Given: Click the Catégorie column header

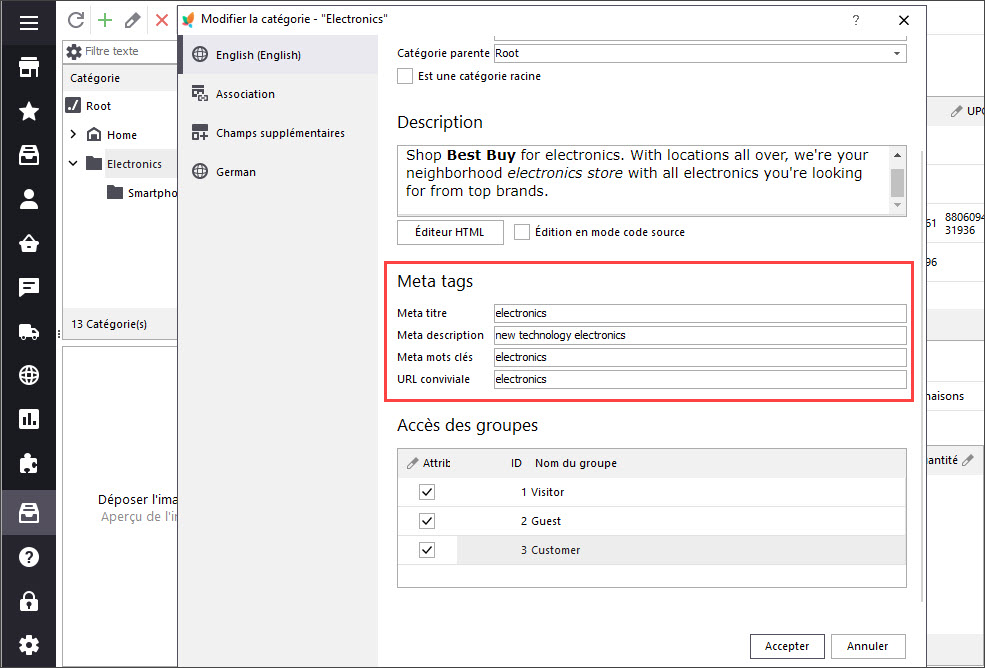Looking at the screenshot, I should (x=120, y=78).
